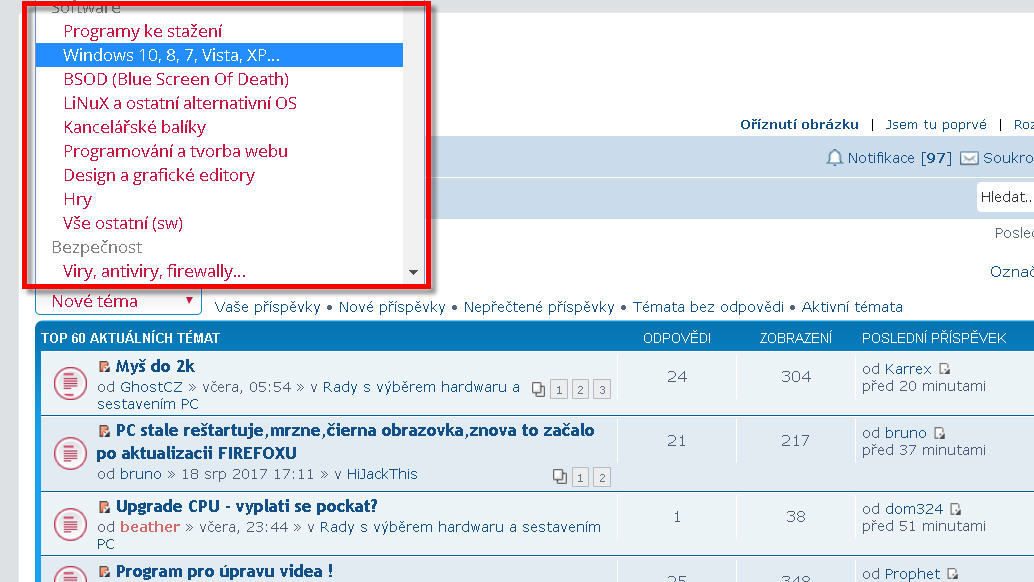Open the 'Upgrade CPU - vyplati se pockat?' thread

point(246,506)
